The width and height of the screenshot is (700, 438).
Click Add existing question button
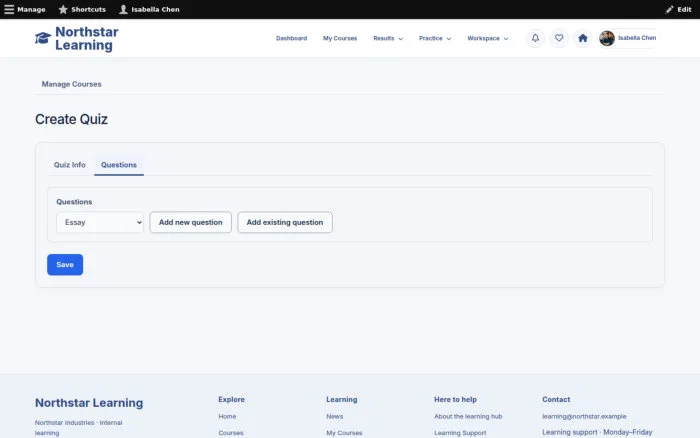point(285,222)
